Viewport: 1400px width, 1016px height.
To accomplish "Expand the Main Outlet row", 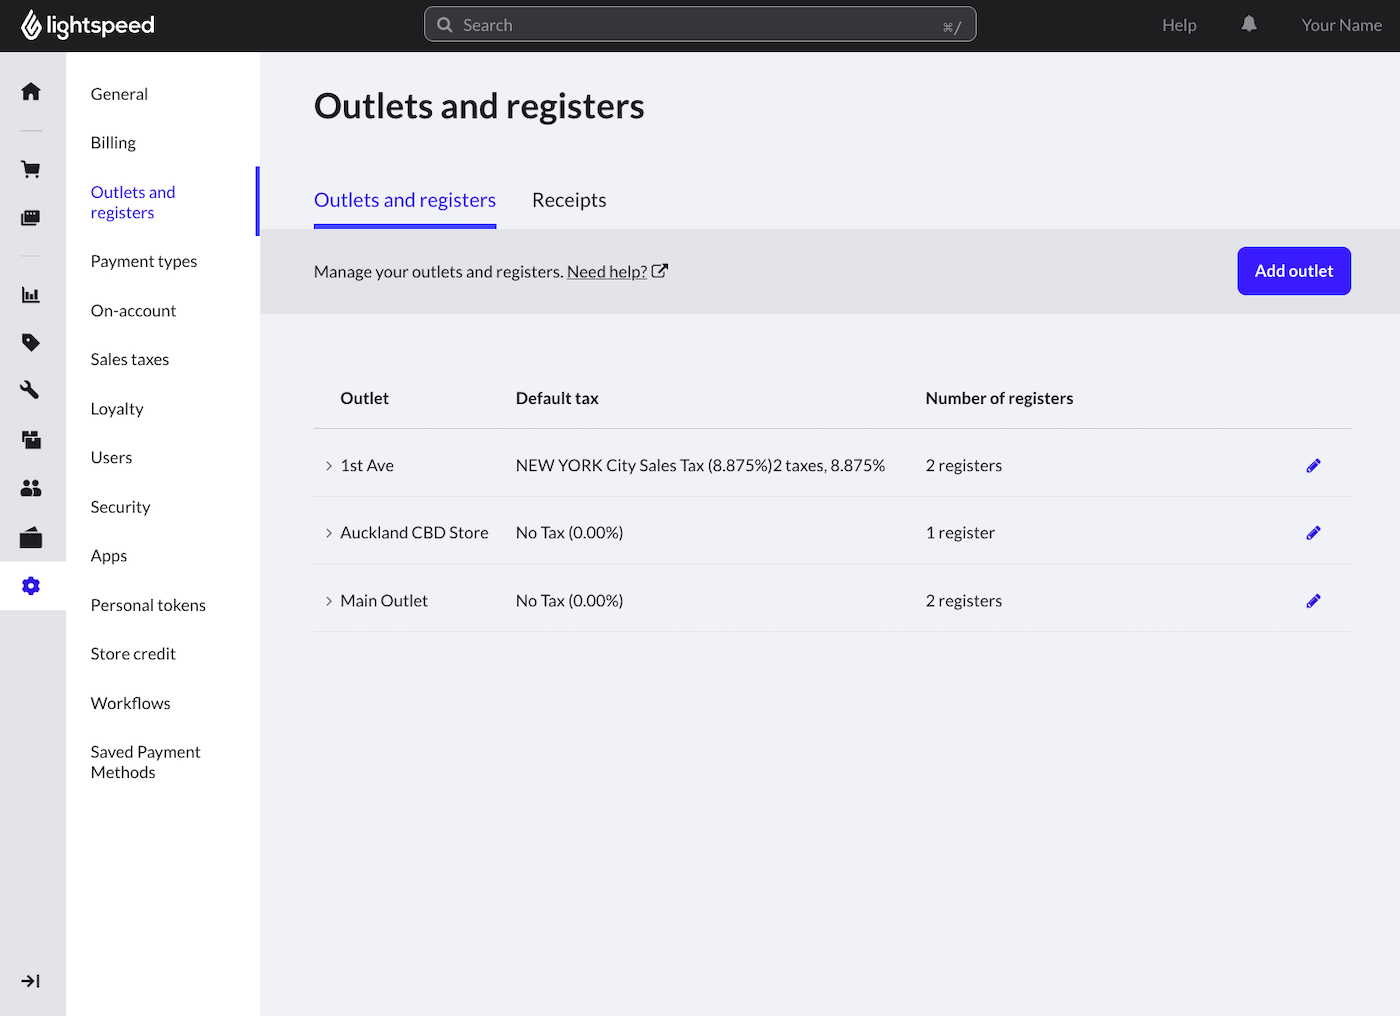I will click(328, 601).
